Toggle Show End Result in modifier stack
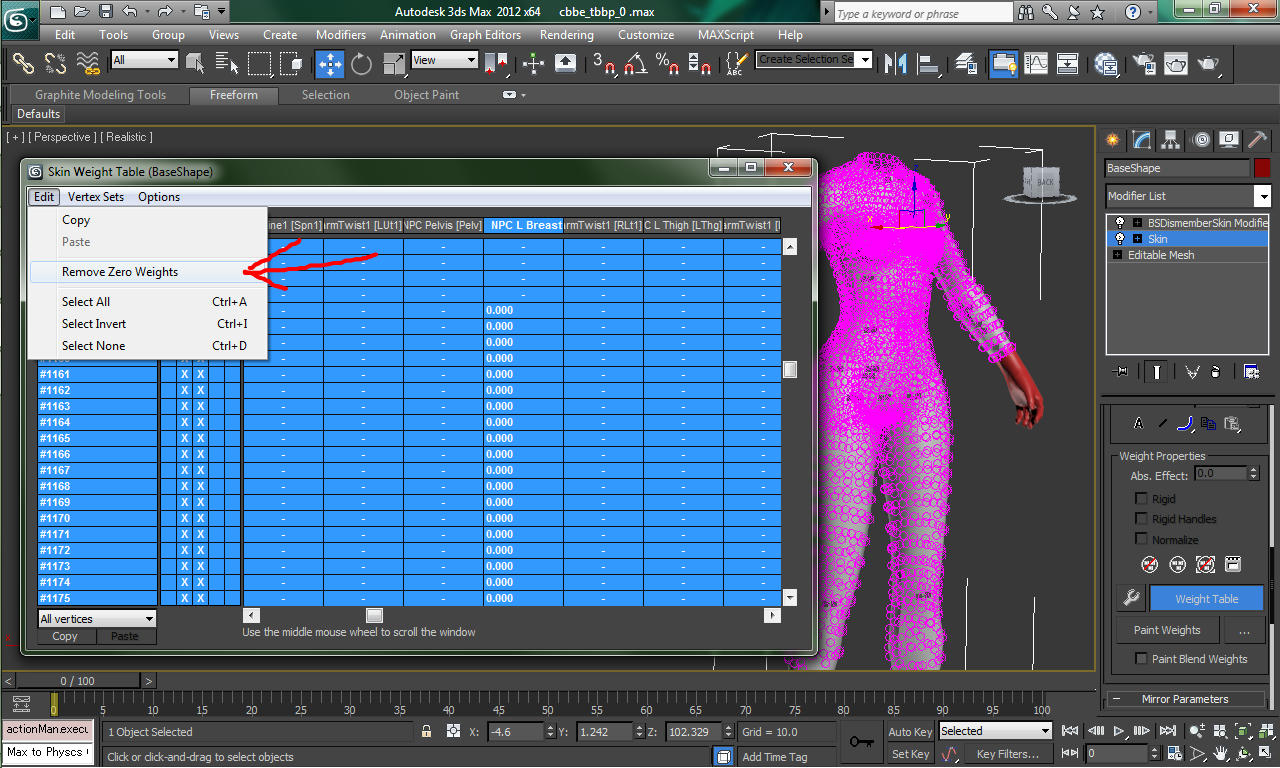1280x768 pixels. pyautogui.click(x=1158, y=371)
